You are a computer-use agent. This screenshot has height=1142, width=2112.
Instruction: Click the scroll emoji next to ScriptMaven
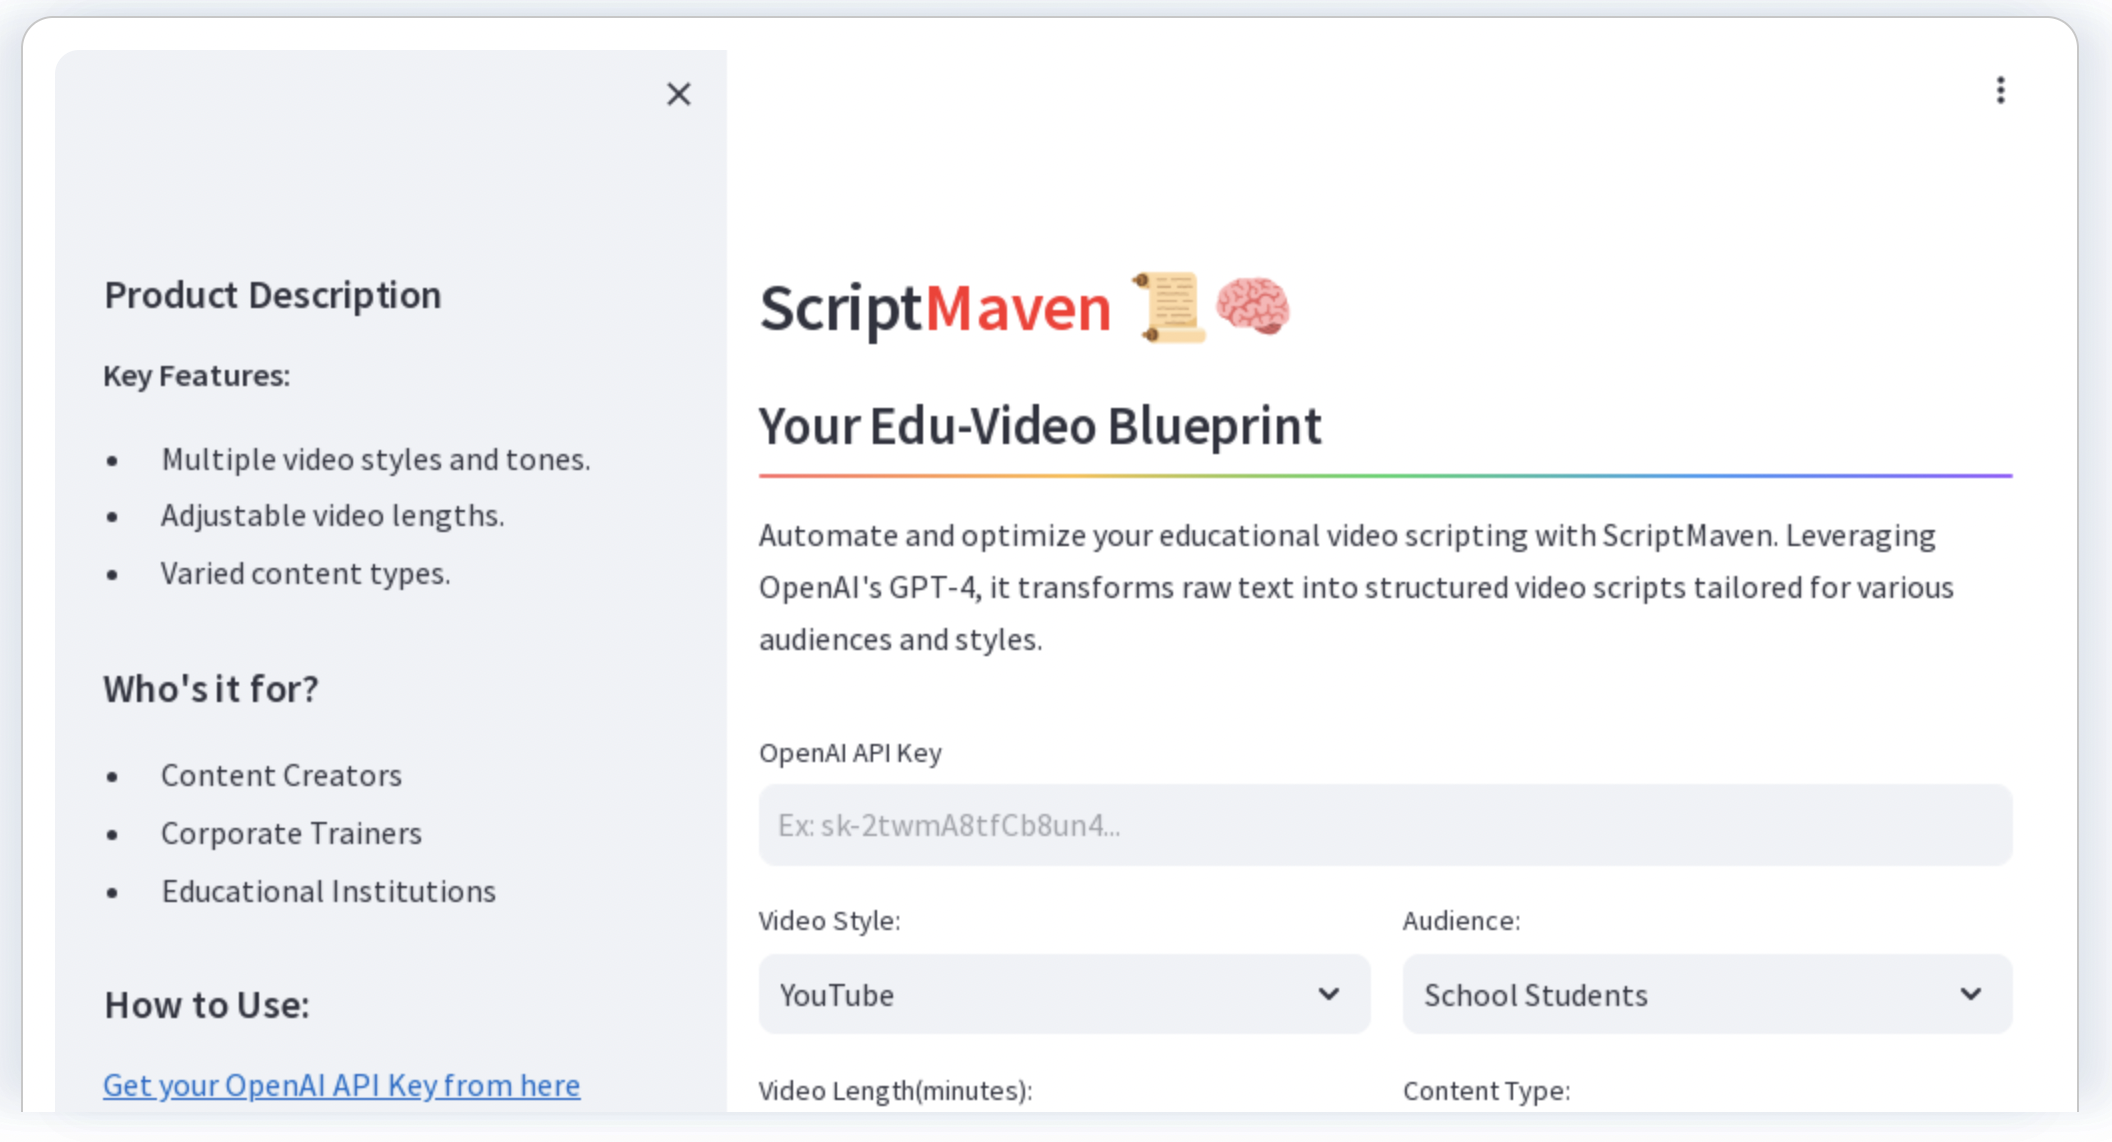[x=1169, y=307]
